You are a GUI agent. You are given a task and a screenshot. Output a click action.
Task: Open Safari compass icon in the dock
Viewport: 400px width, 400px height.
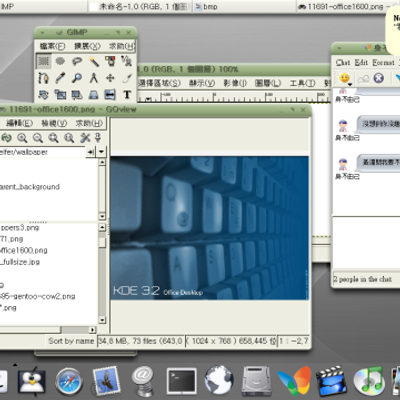(x=69, y=381)
